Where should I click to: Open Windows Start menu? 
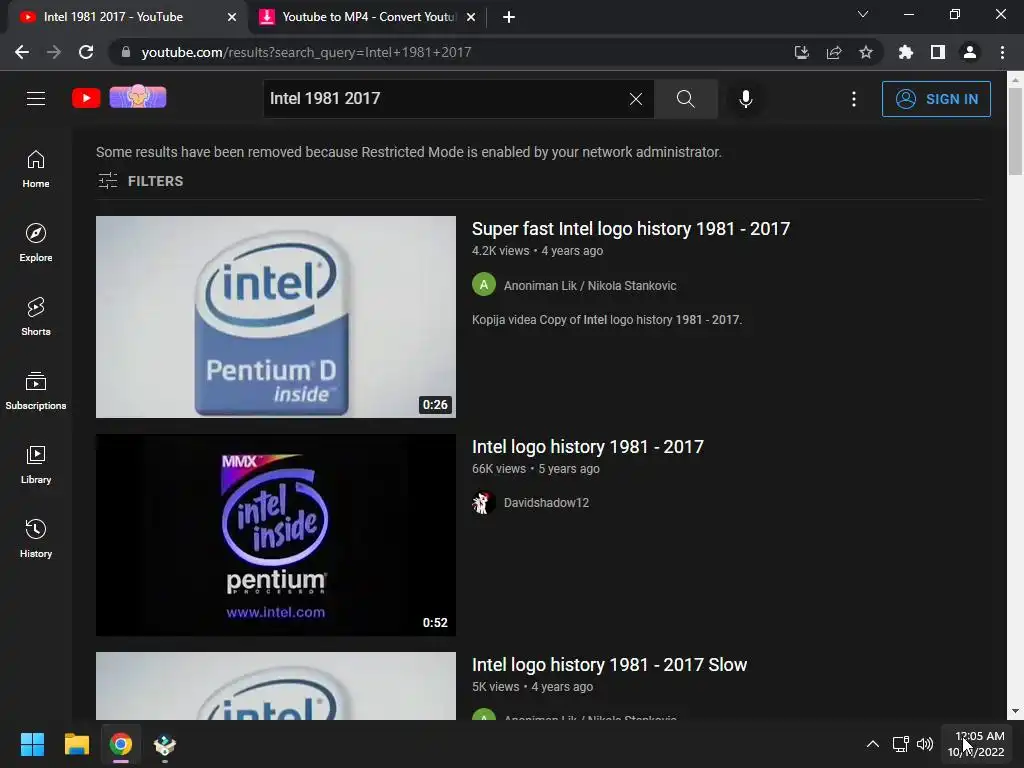(x=32, y=744)
